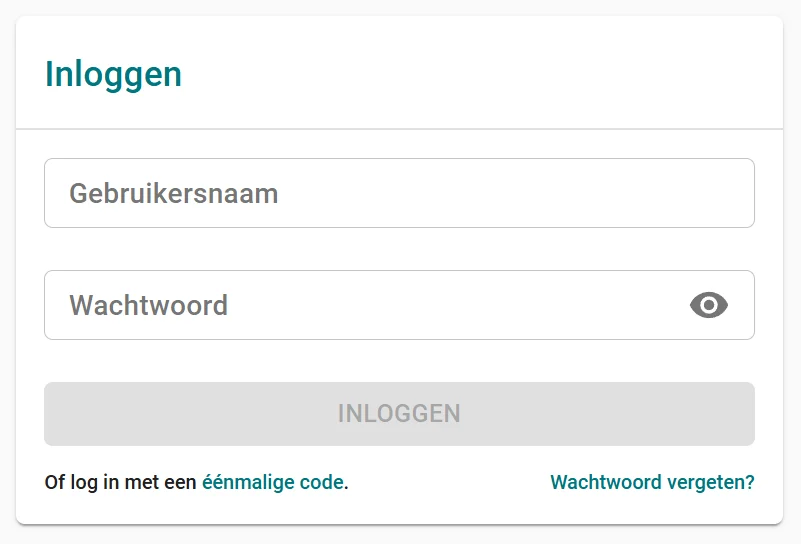The width and height of the screenshot is (801, 544).
Task: Log in with a one-time code link
Action: pyautogui.click(x=273, y=482)
